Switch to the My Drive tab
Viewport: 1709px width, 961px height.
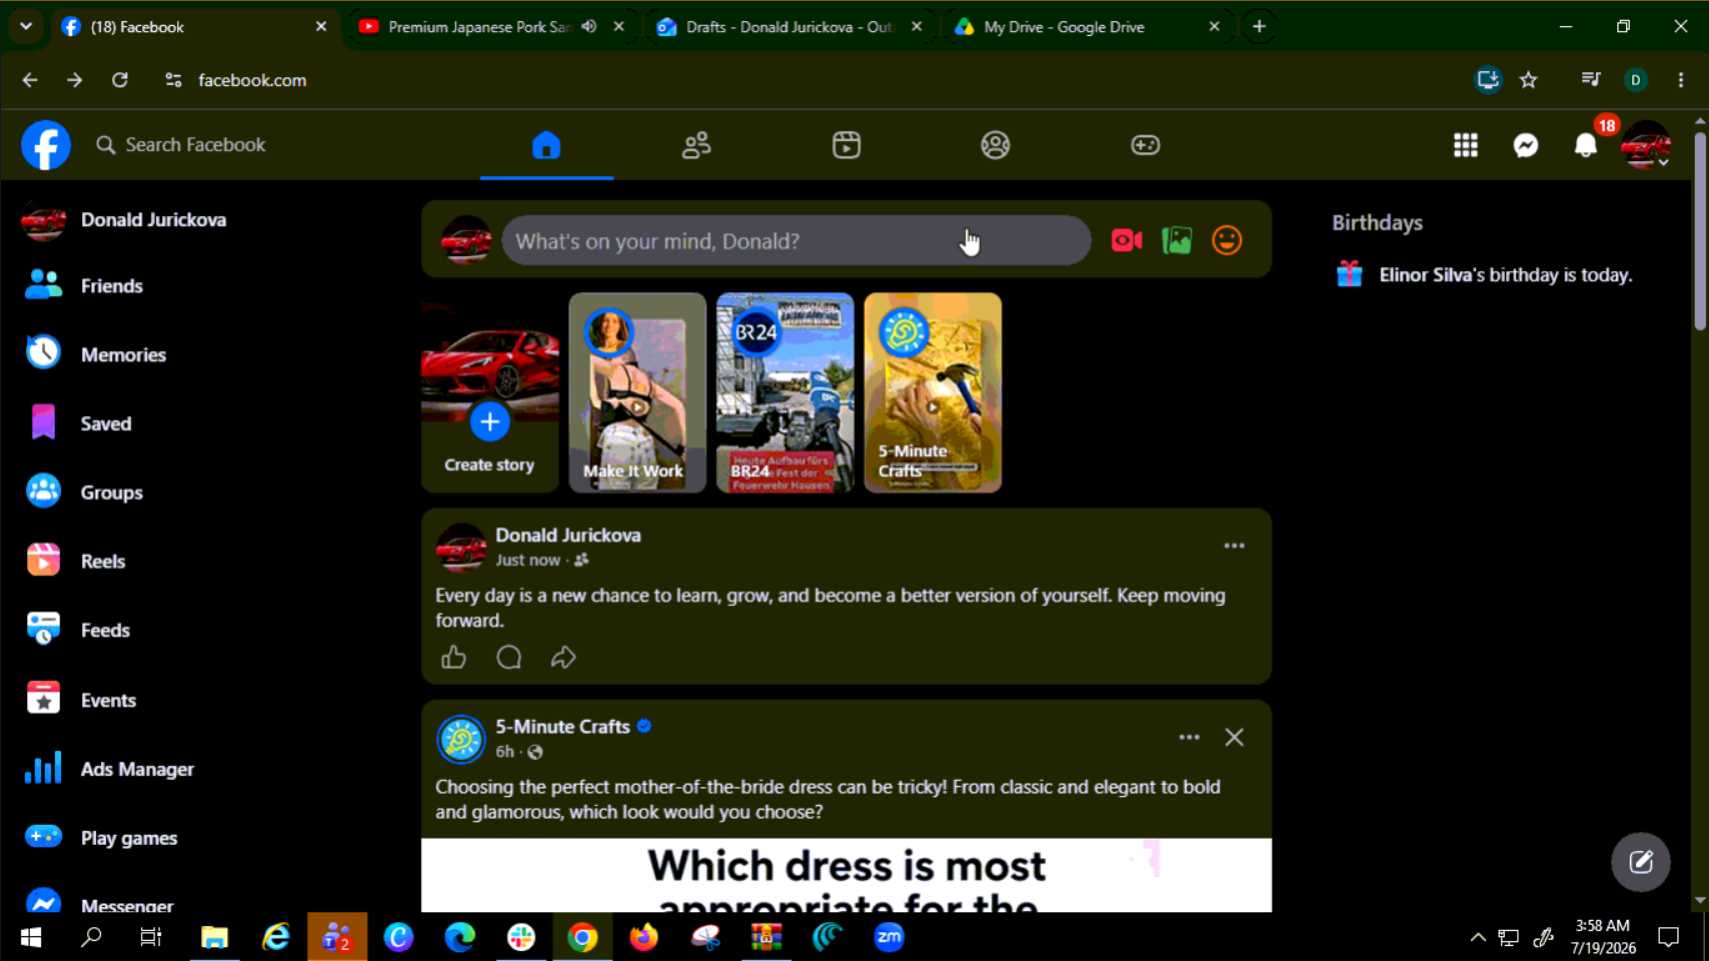[x=1064, y=27]
